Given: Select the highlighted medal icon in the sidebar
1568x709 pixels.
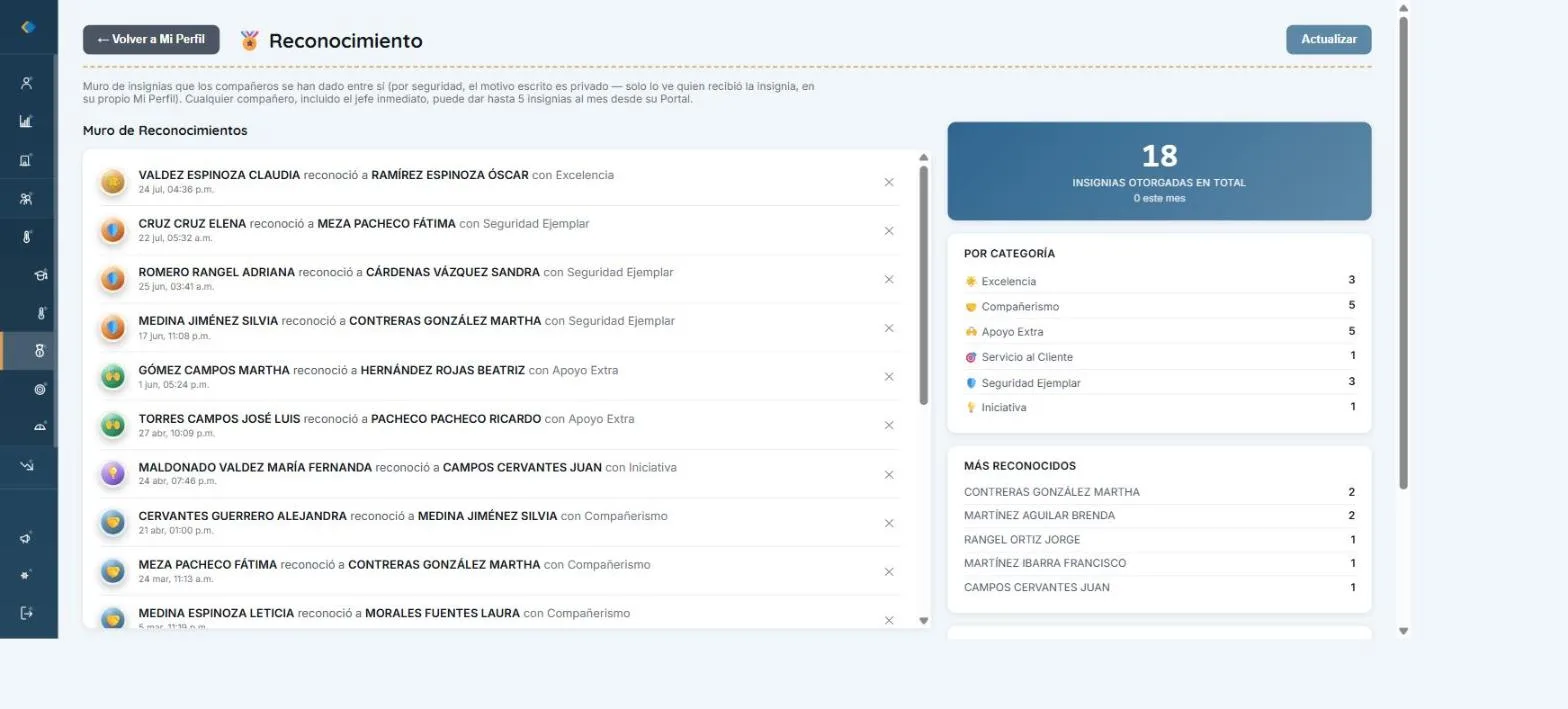Looking at the screenshot, I should click(x=40, y=351).
